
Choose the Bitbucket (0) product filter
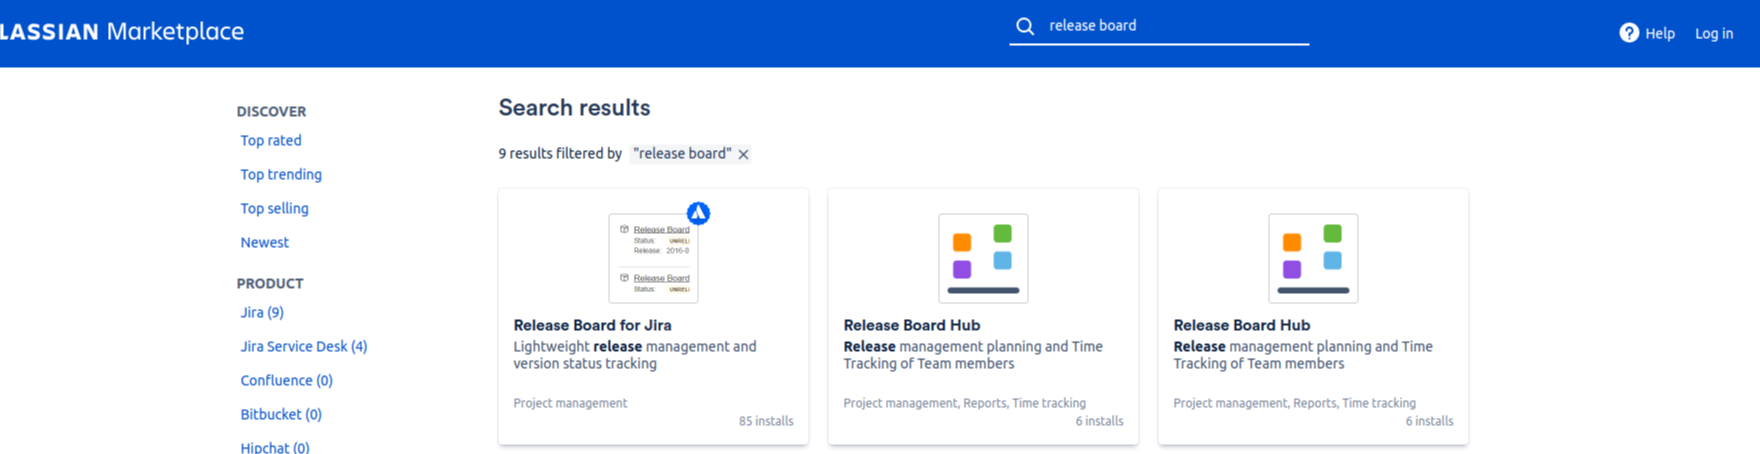tap(281, 415)
